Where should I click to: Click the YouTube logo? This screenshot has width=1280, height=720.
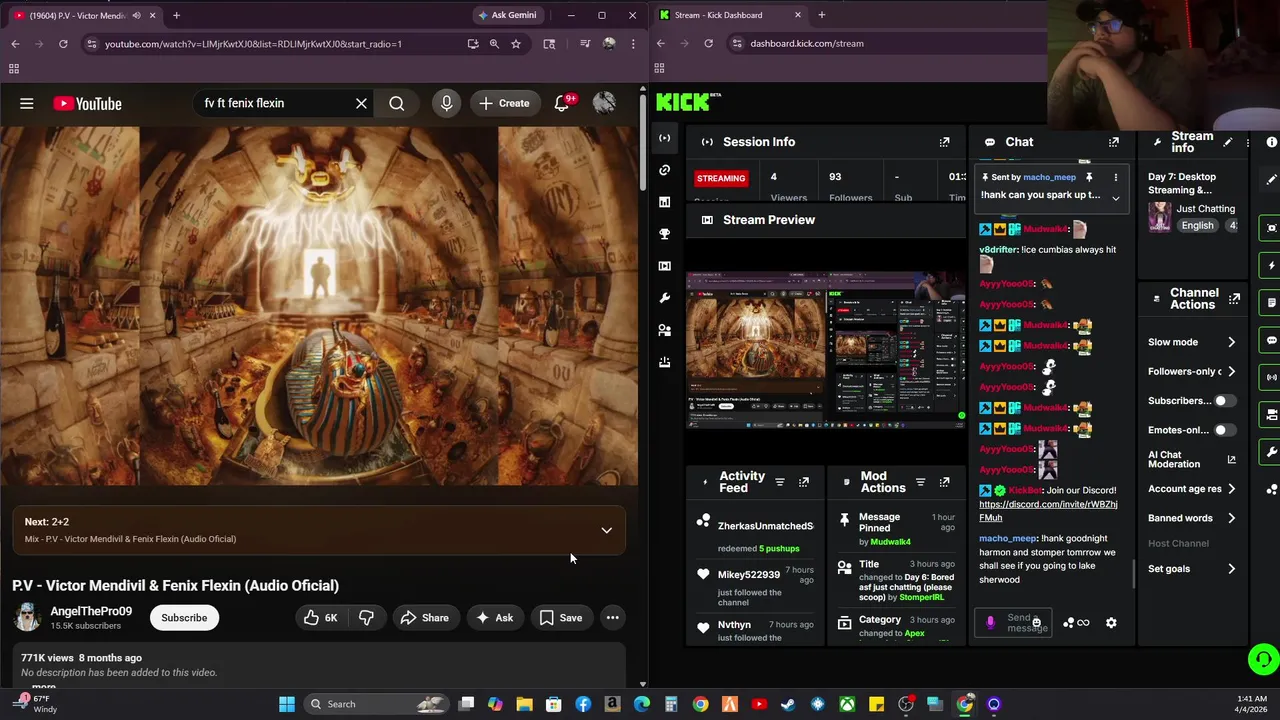87,103
